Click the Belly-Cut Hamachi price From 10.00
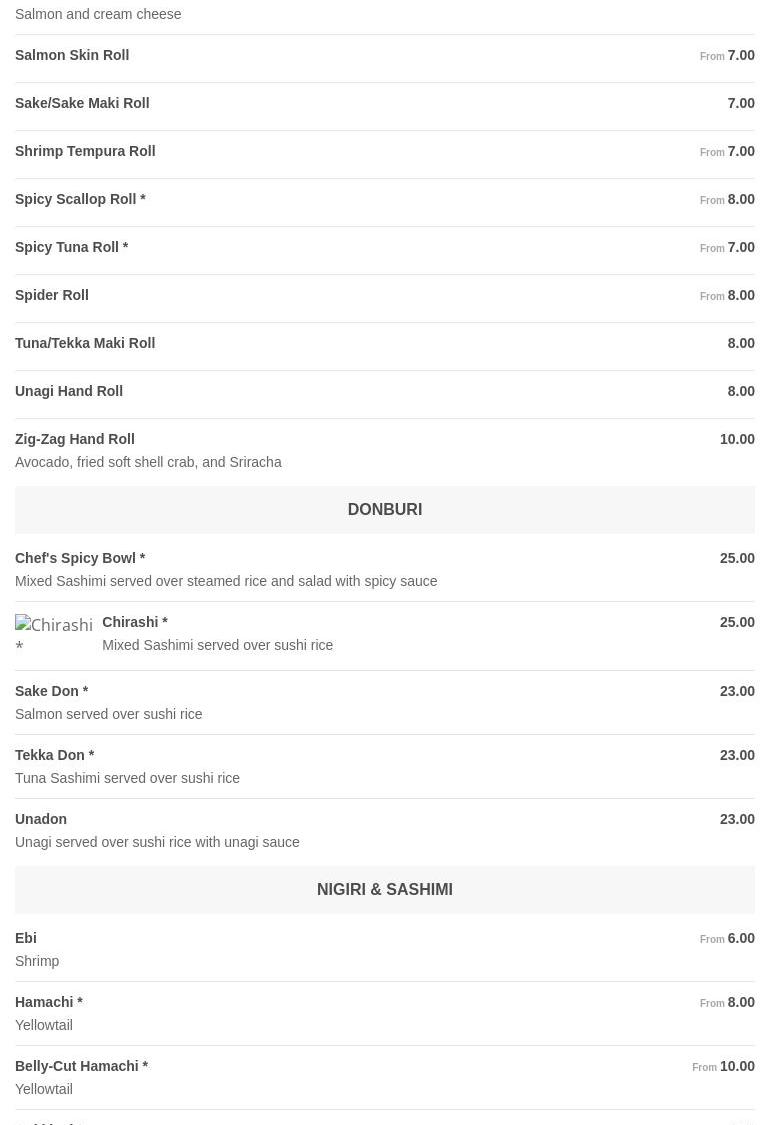 (723, 1067)
